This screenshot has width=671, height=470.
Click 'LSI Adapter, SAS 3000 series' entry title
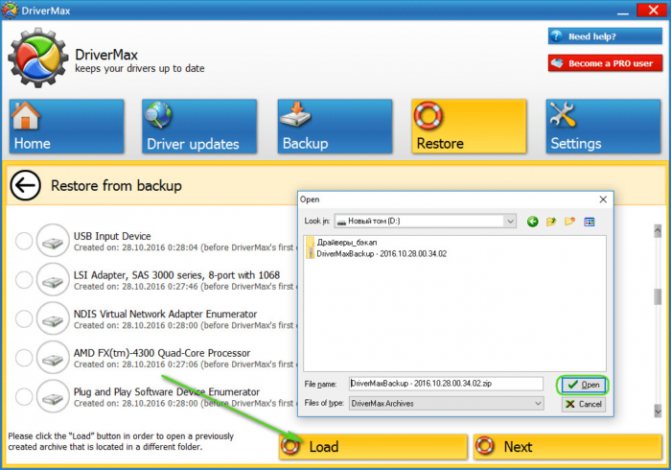tap(177, 275)
